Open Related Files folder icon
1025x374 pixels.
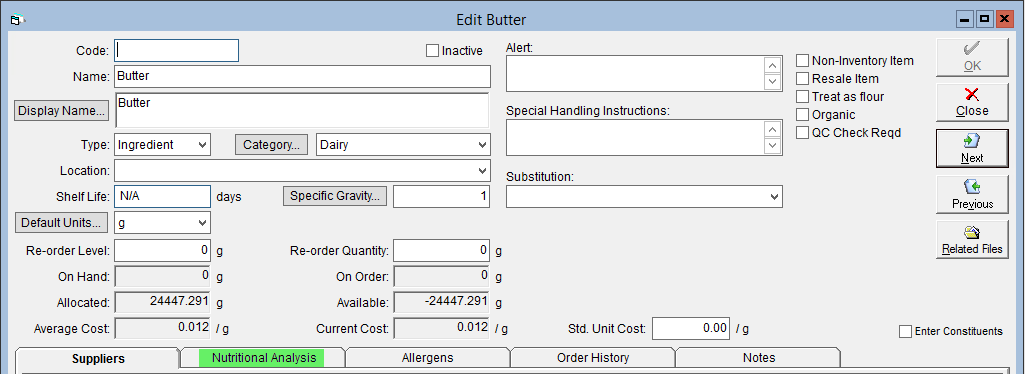click(x=971, y=233)
